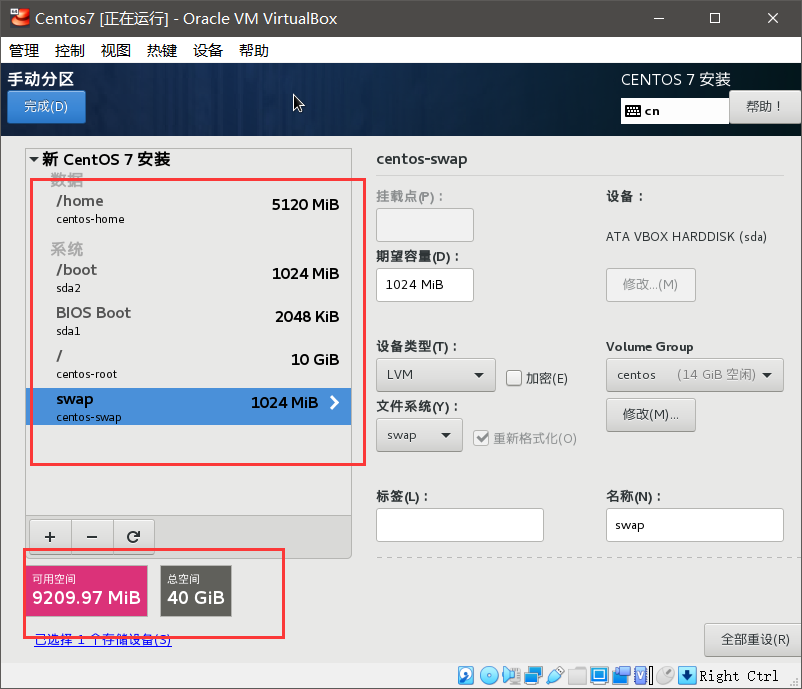Viewport: 802px width, 689px height.
Task: Open the 文件系统 swap dropdown
Action: (419, 435)
